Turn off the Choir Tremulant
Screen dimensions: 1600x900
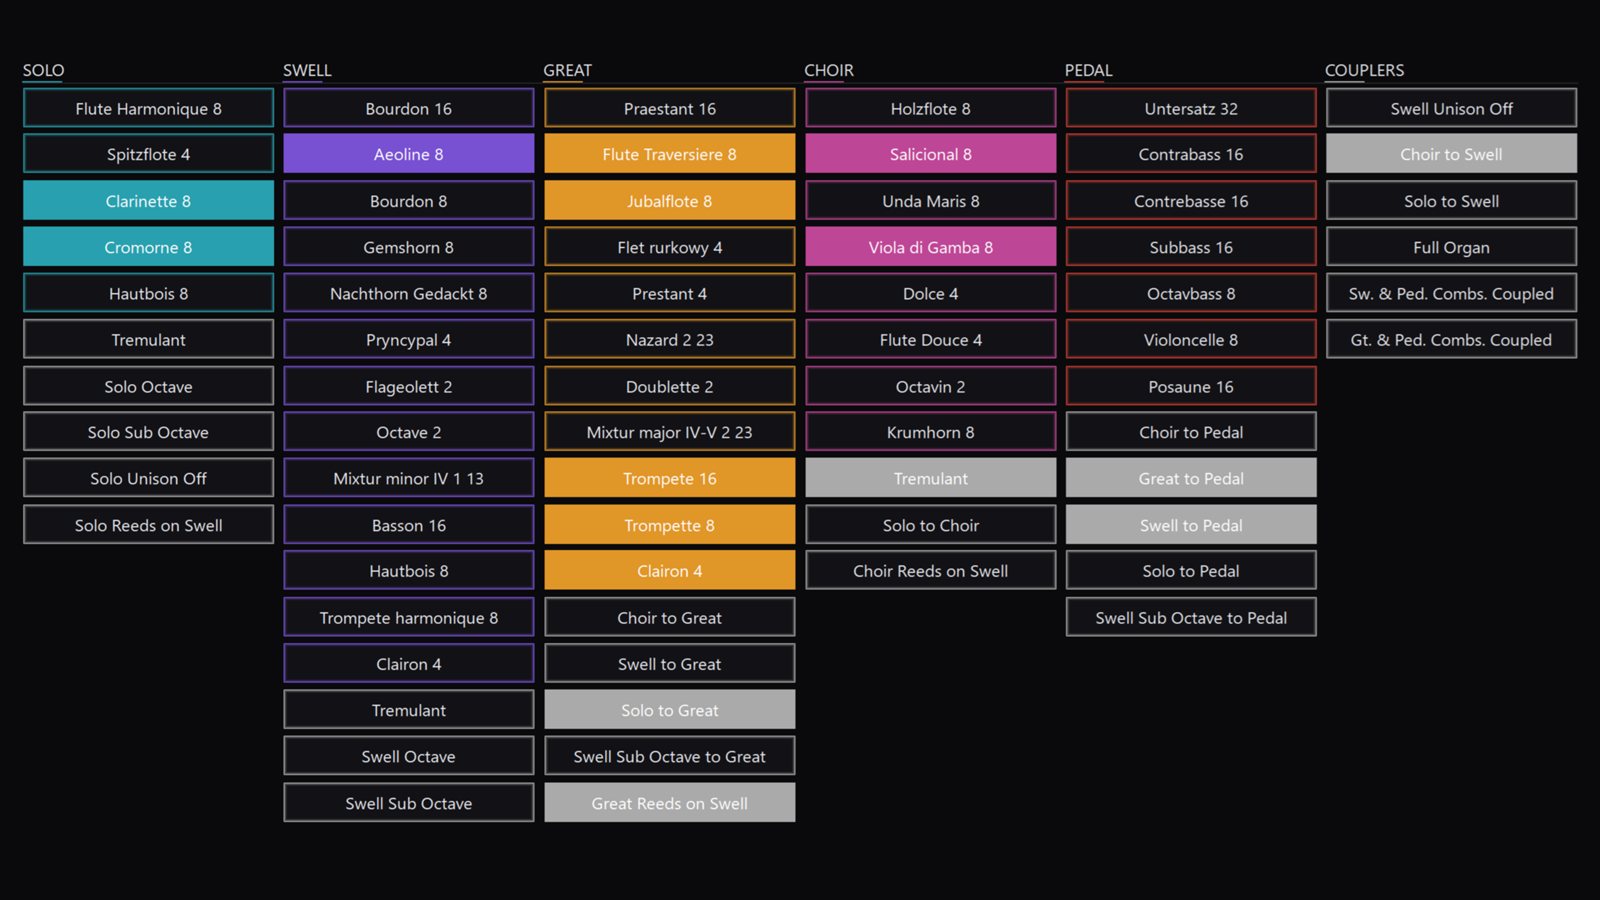point(931,478)
